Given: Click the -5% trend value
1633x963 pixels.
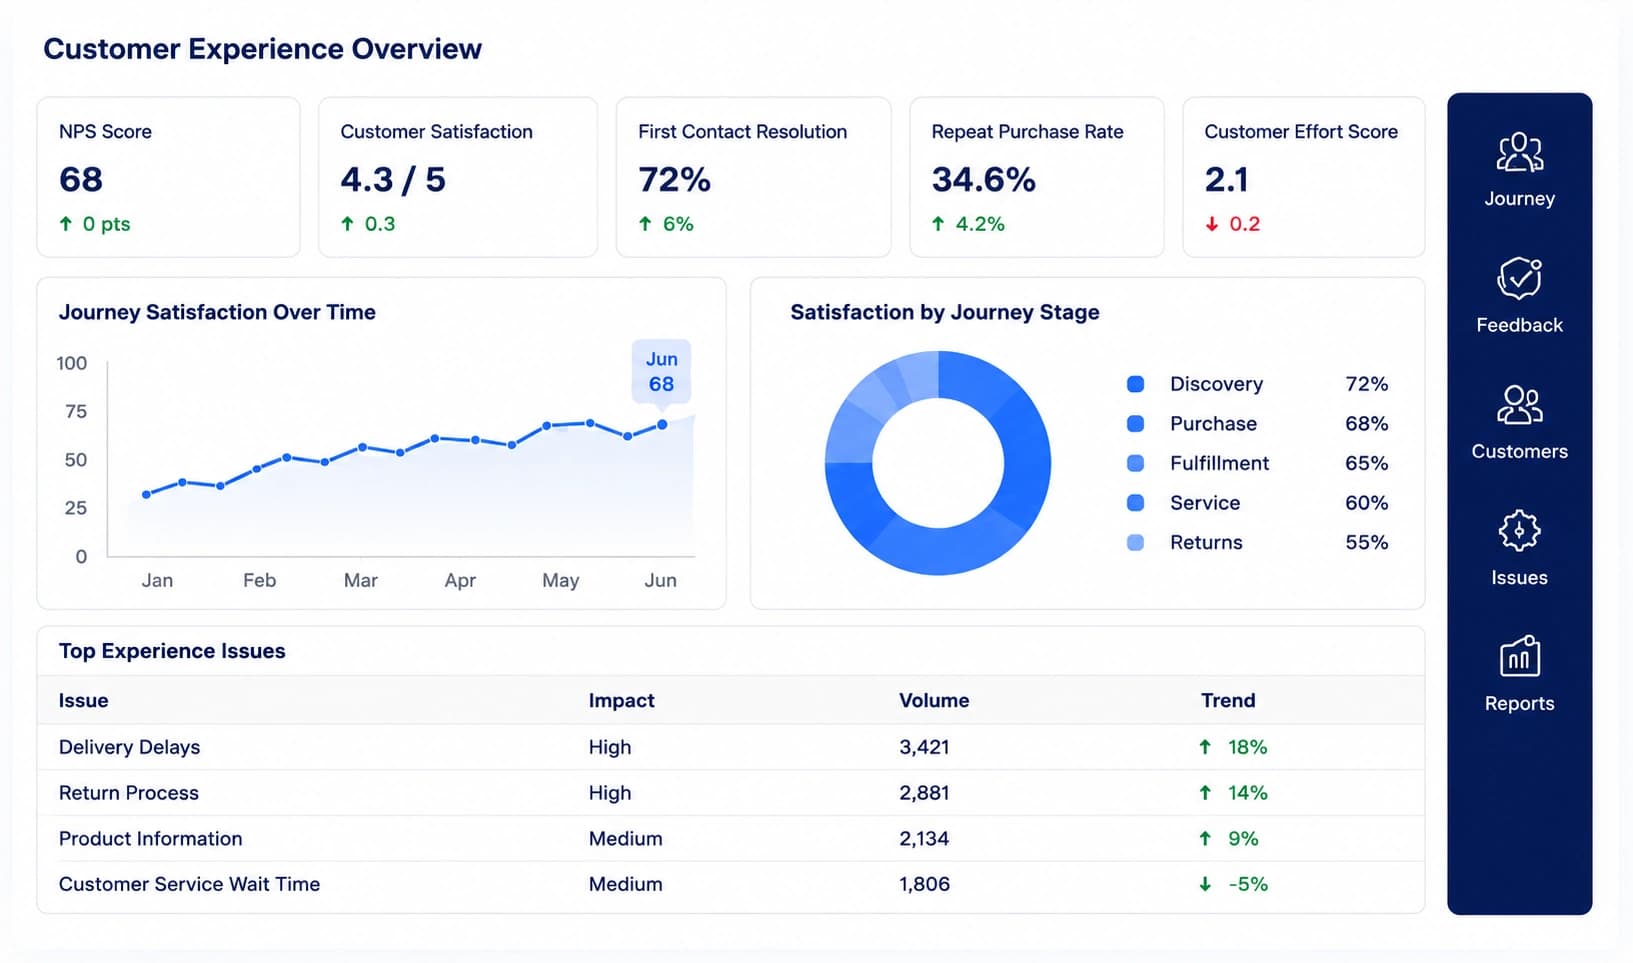Looking at the screenshot, I should click(1247, 884).
